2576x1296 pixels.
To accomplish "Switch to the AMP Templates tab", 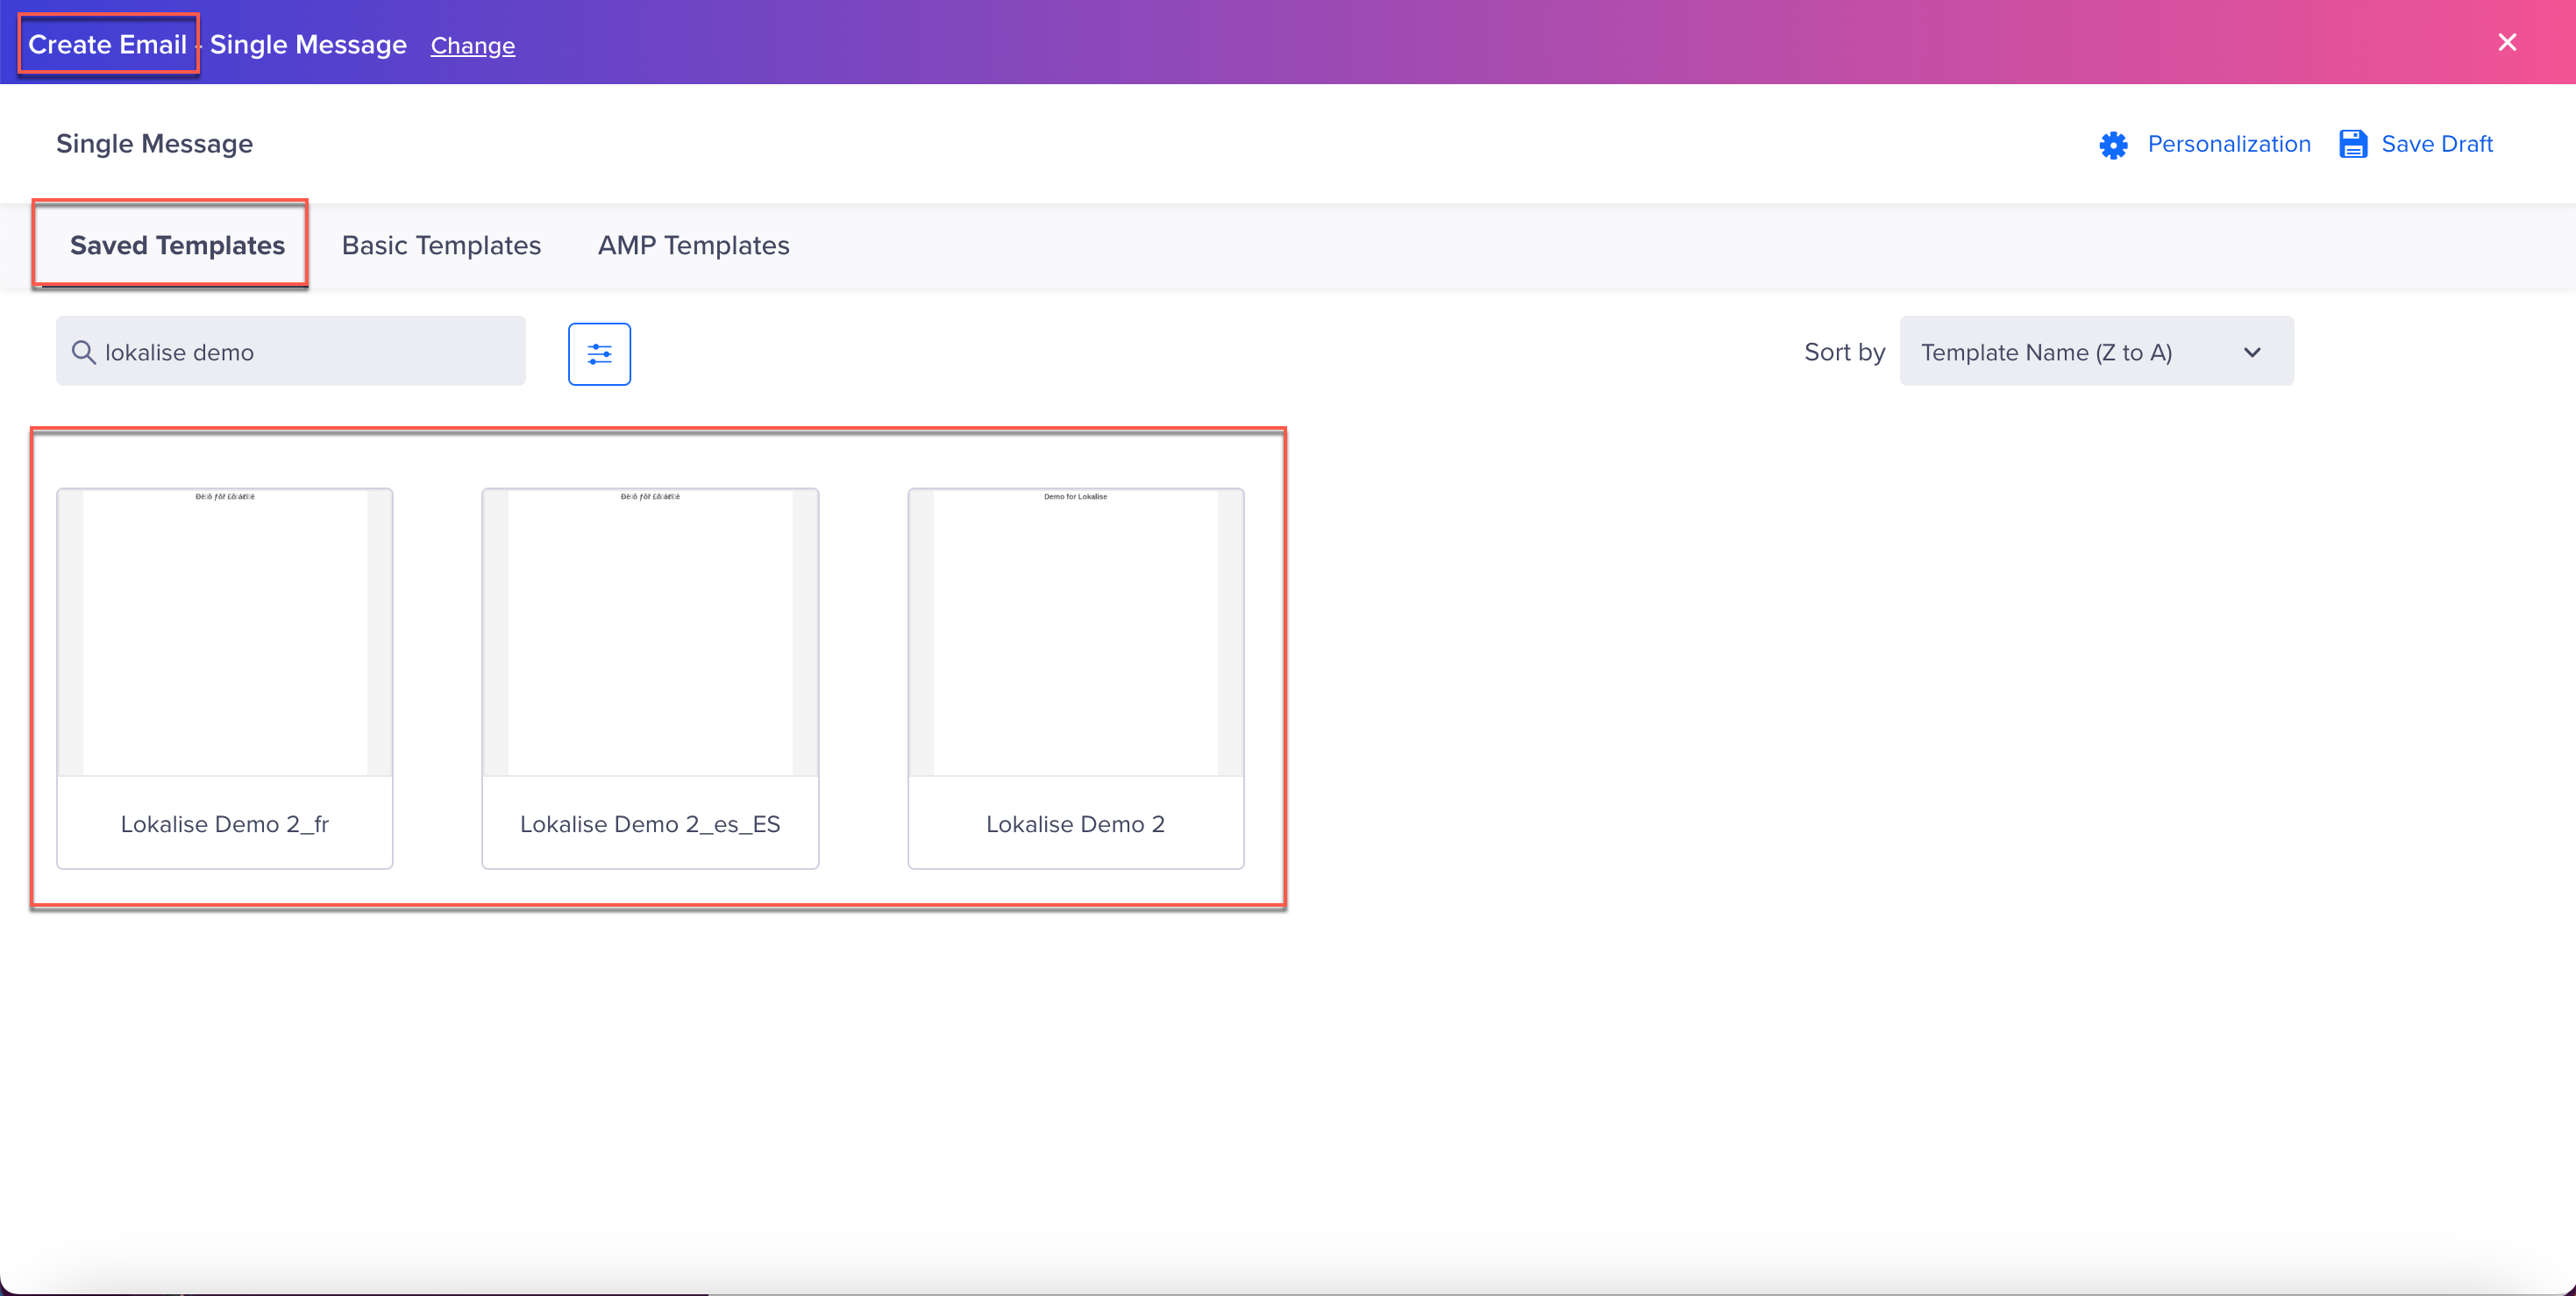I will 694,245.
